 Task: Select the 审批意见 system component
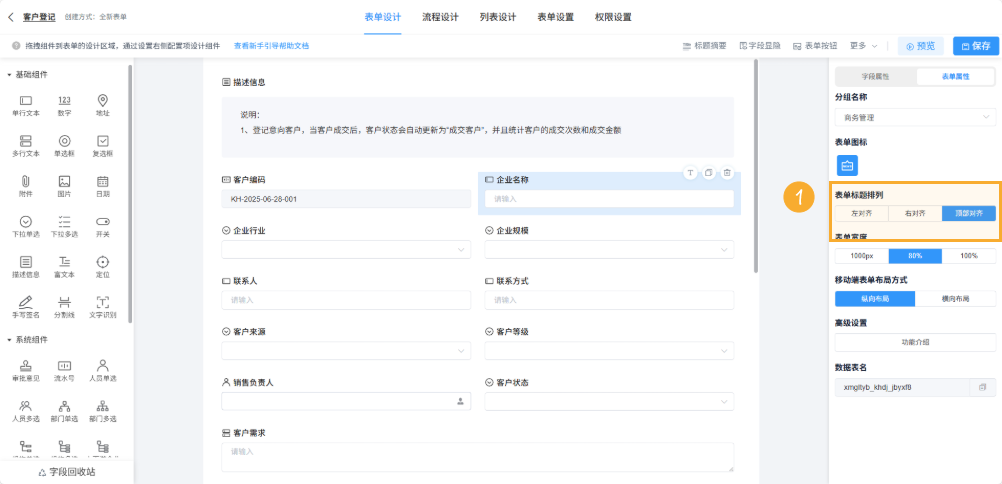pos(26,371)
